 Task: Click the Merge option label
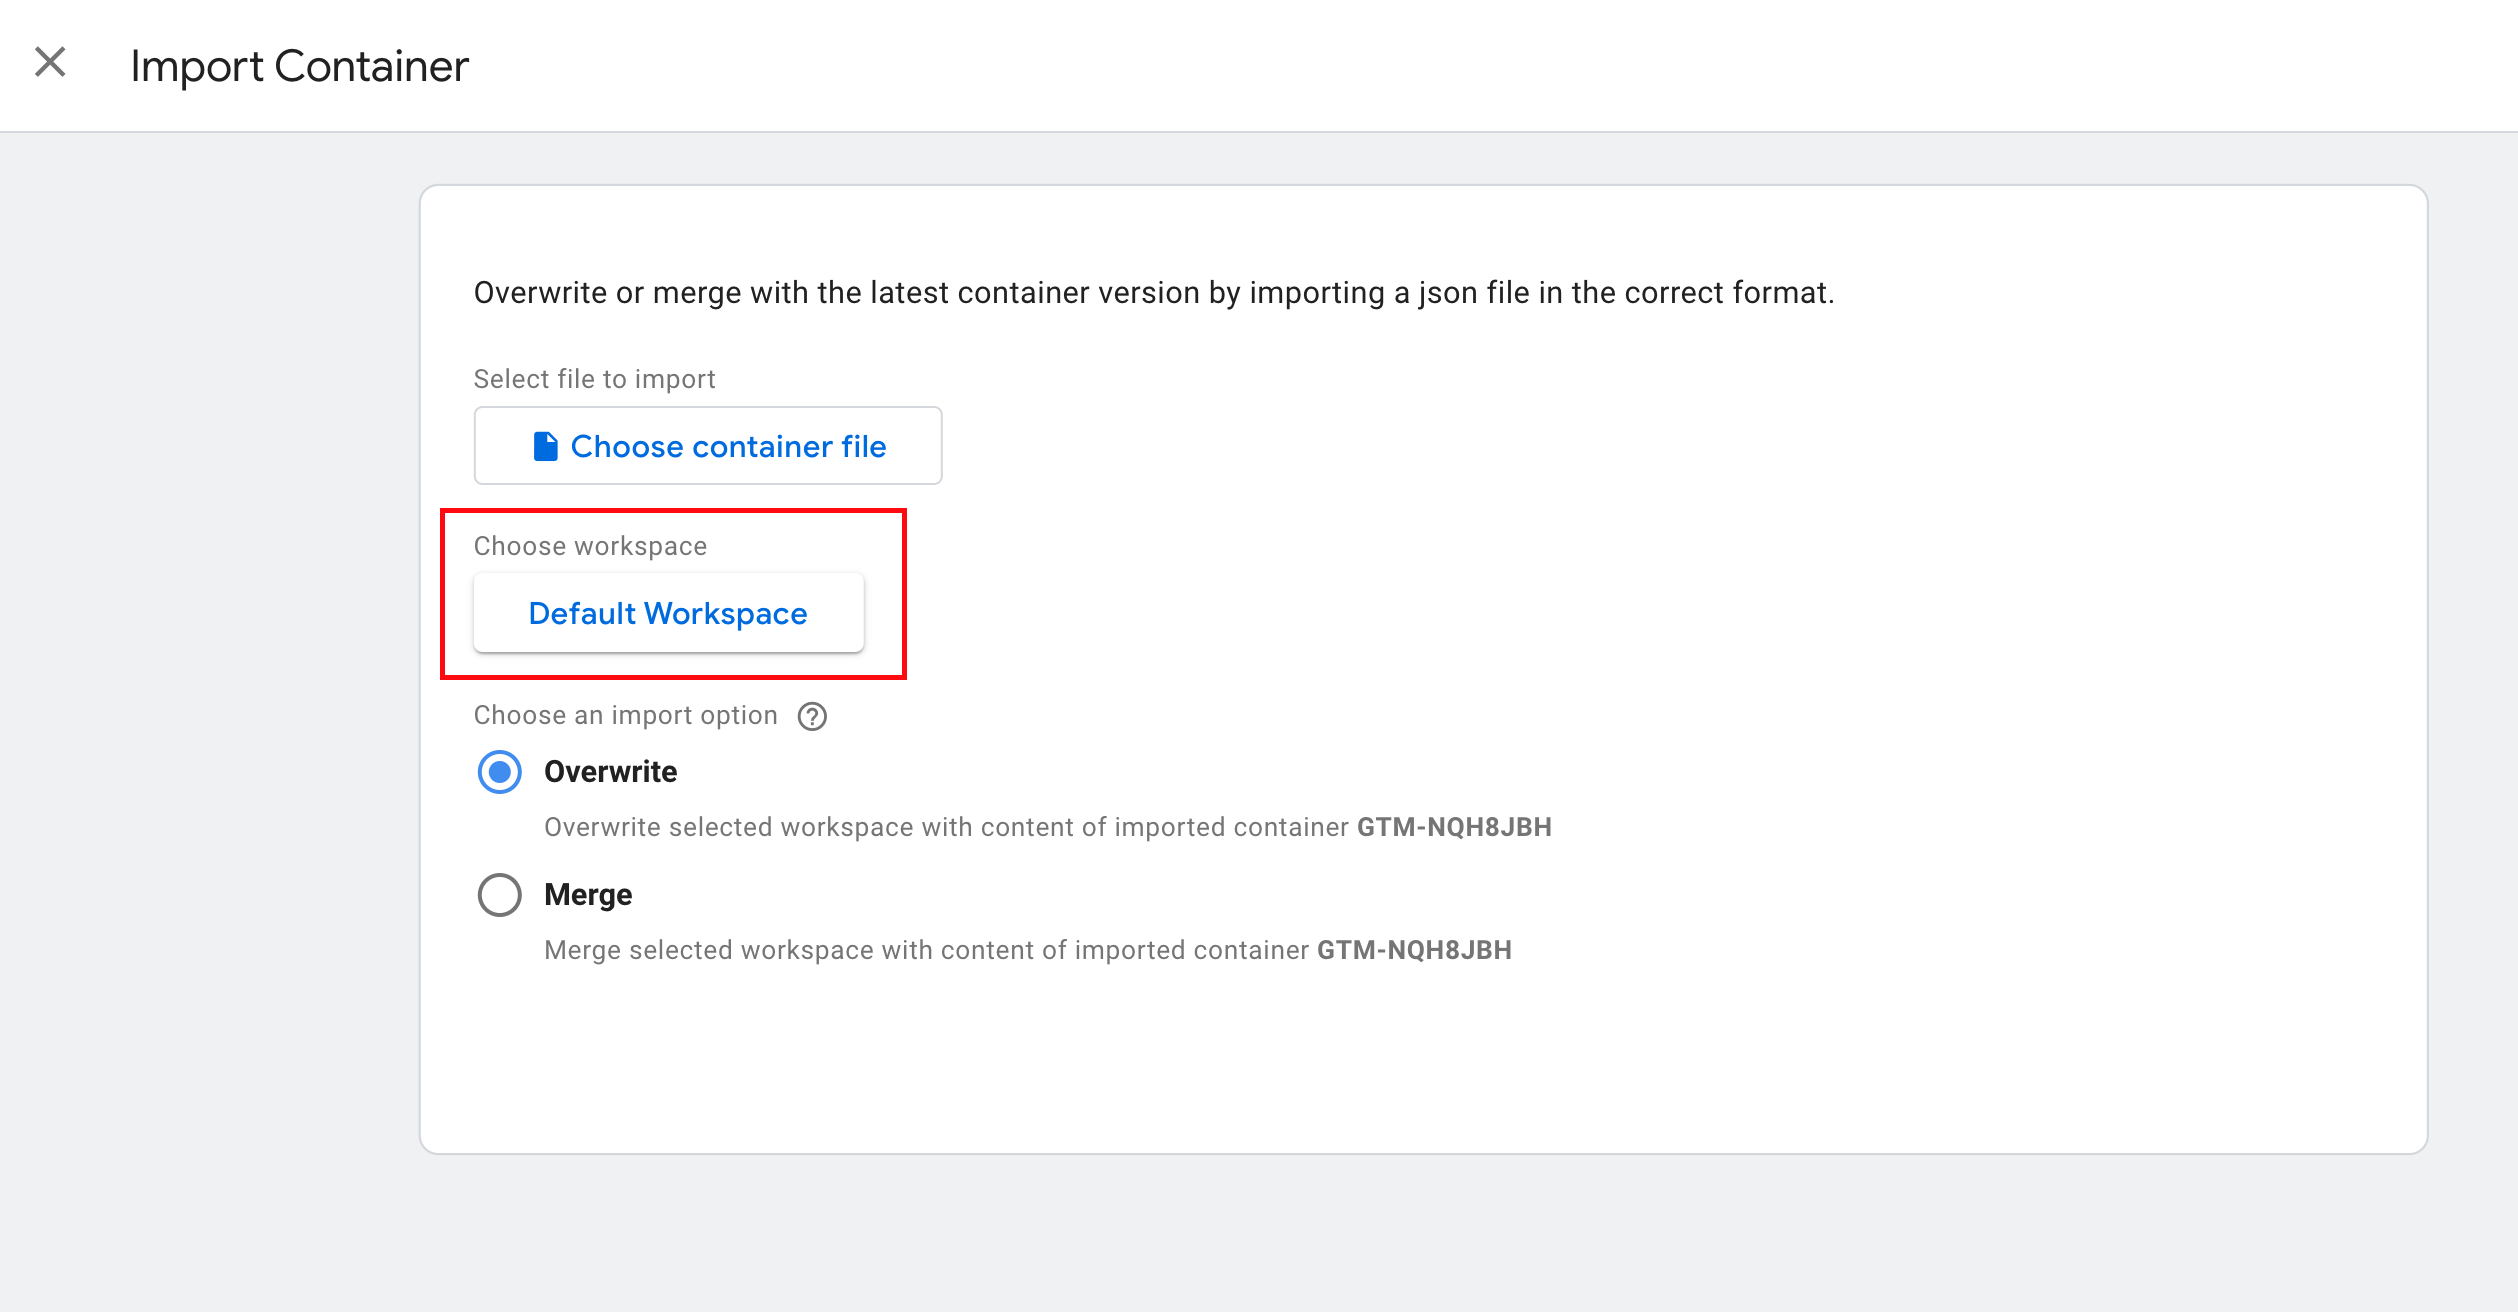[x=588, y=895]
